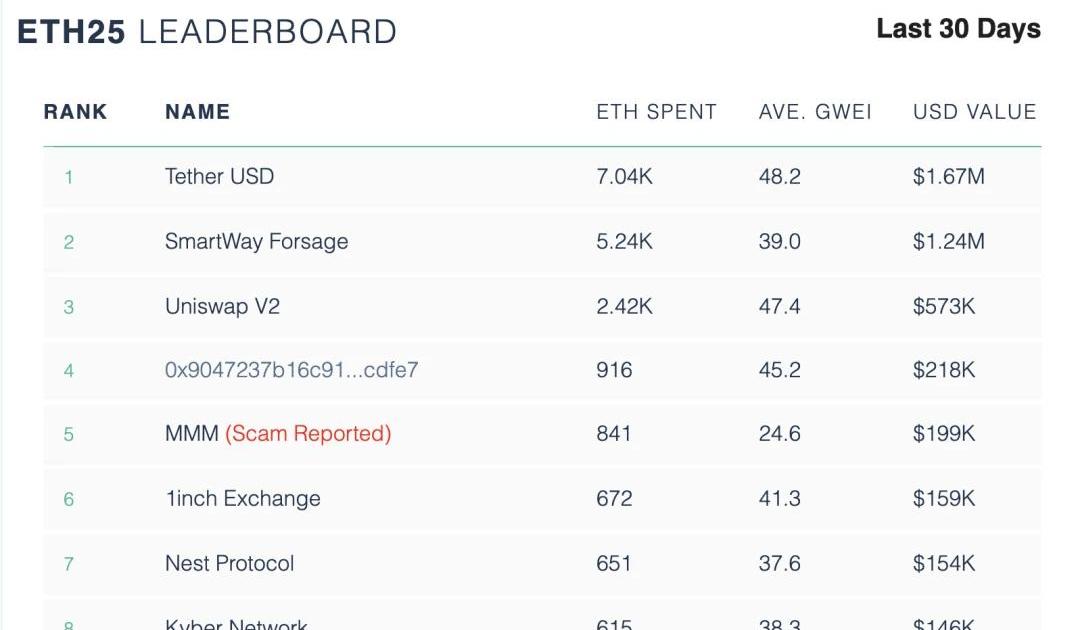Click 1inch Exchange's 41.3 gwei value
Viewport: 1078px width, 630px height.
click(x=779, y=499)
